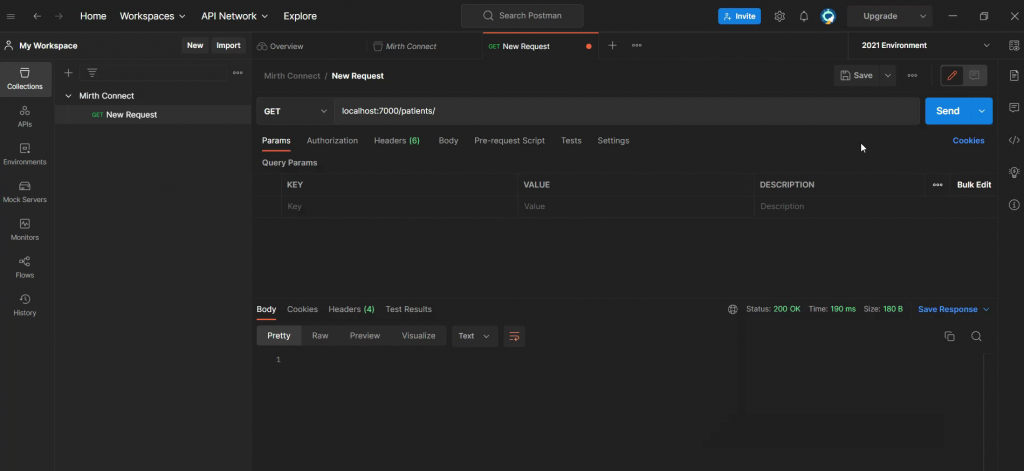This screenshot has width=1024, height=471.
Task: Open History in the sidebar
Action: point(25,306)
